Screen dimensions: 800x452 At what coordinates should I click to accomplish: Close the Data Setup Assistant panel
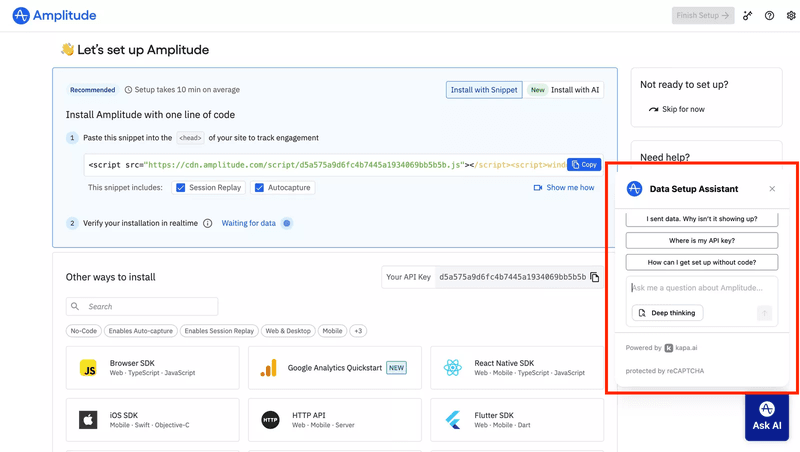pyautogui.click(x=772, y=189)
